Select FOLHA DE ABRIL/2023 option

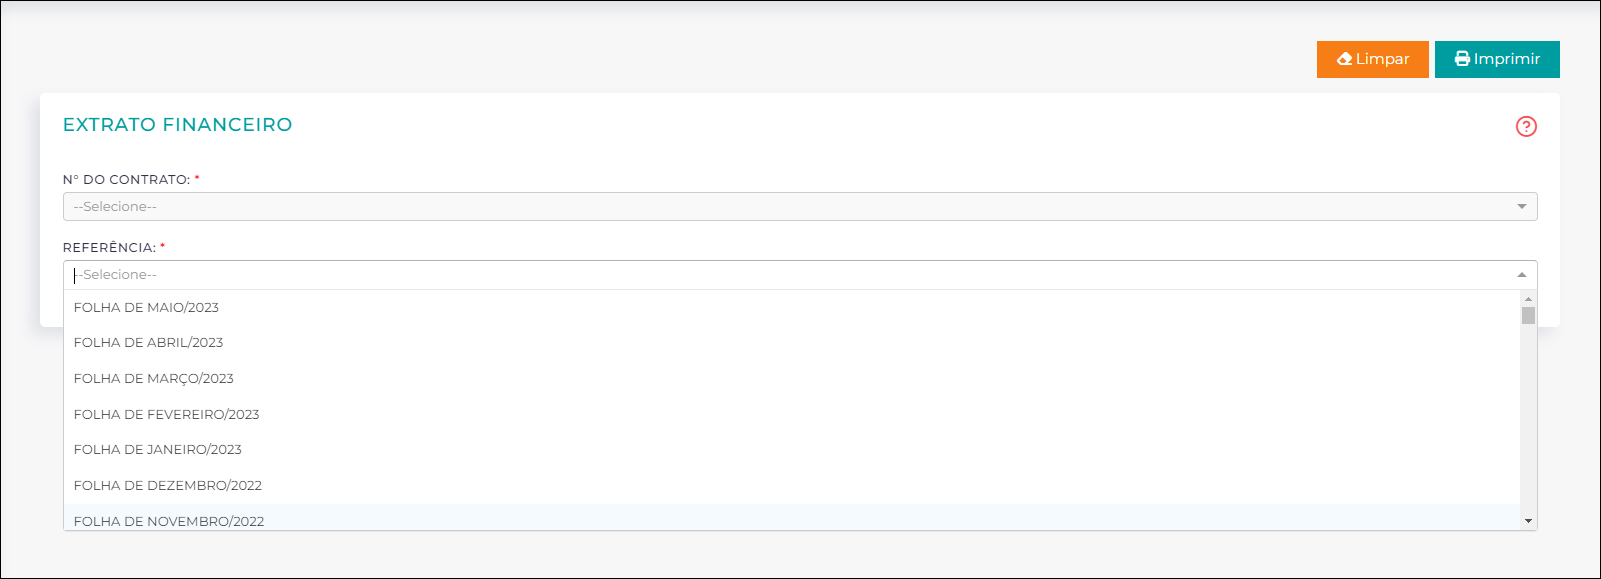[792, 343]
